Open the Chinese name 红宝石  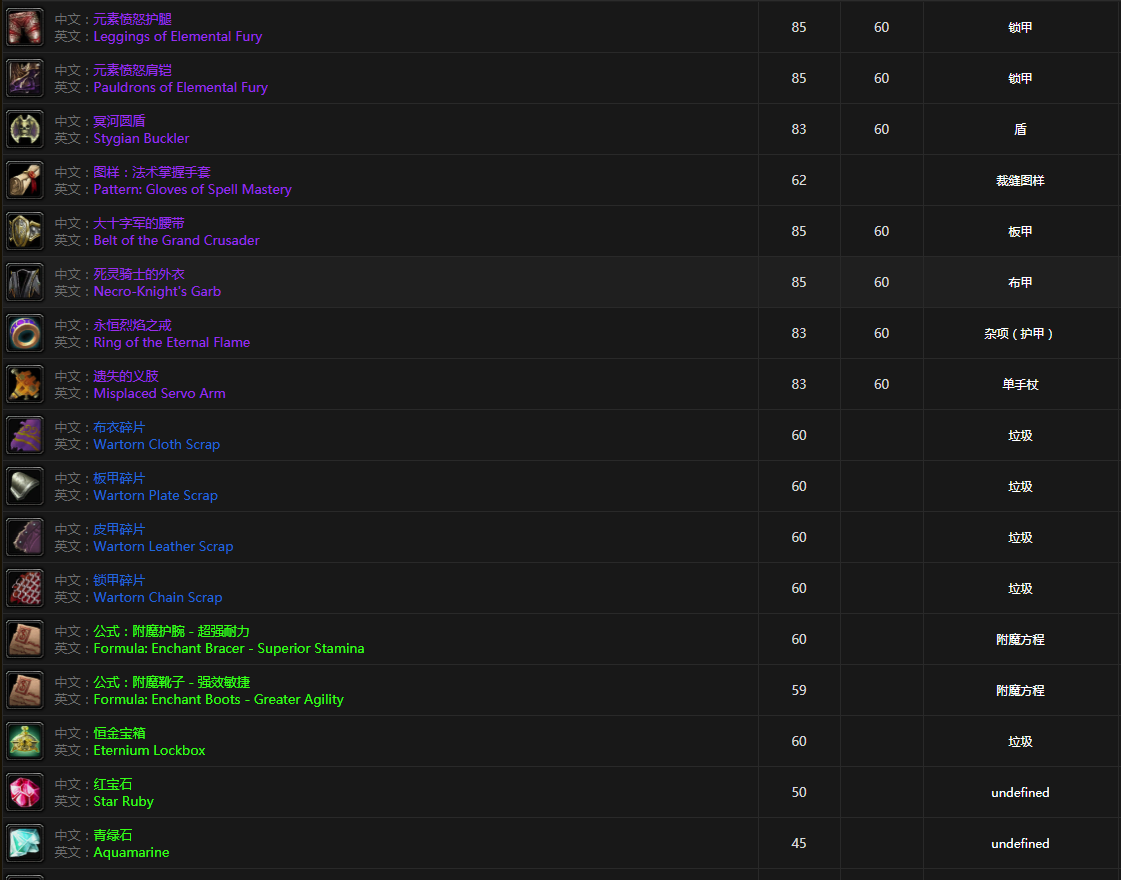coord(113,784)
